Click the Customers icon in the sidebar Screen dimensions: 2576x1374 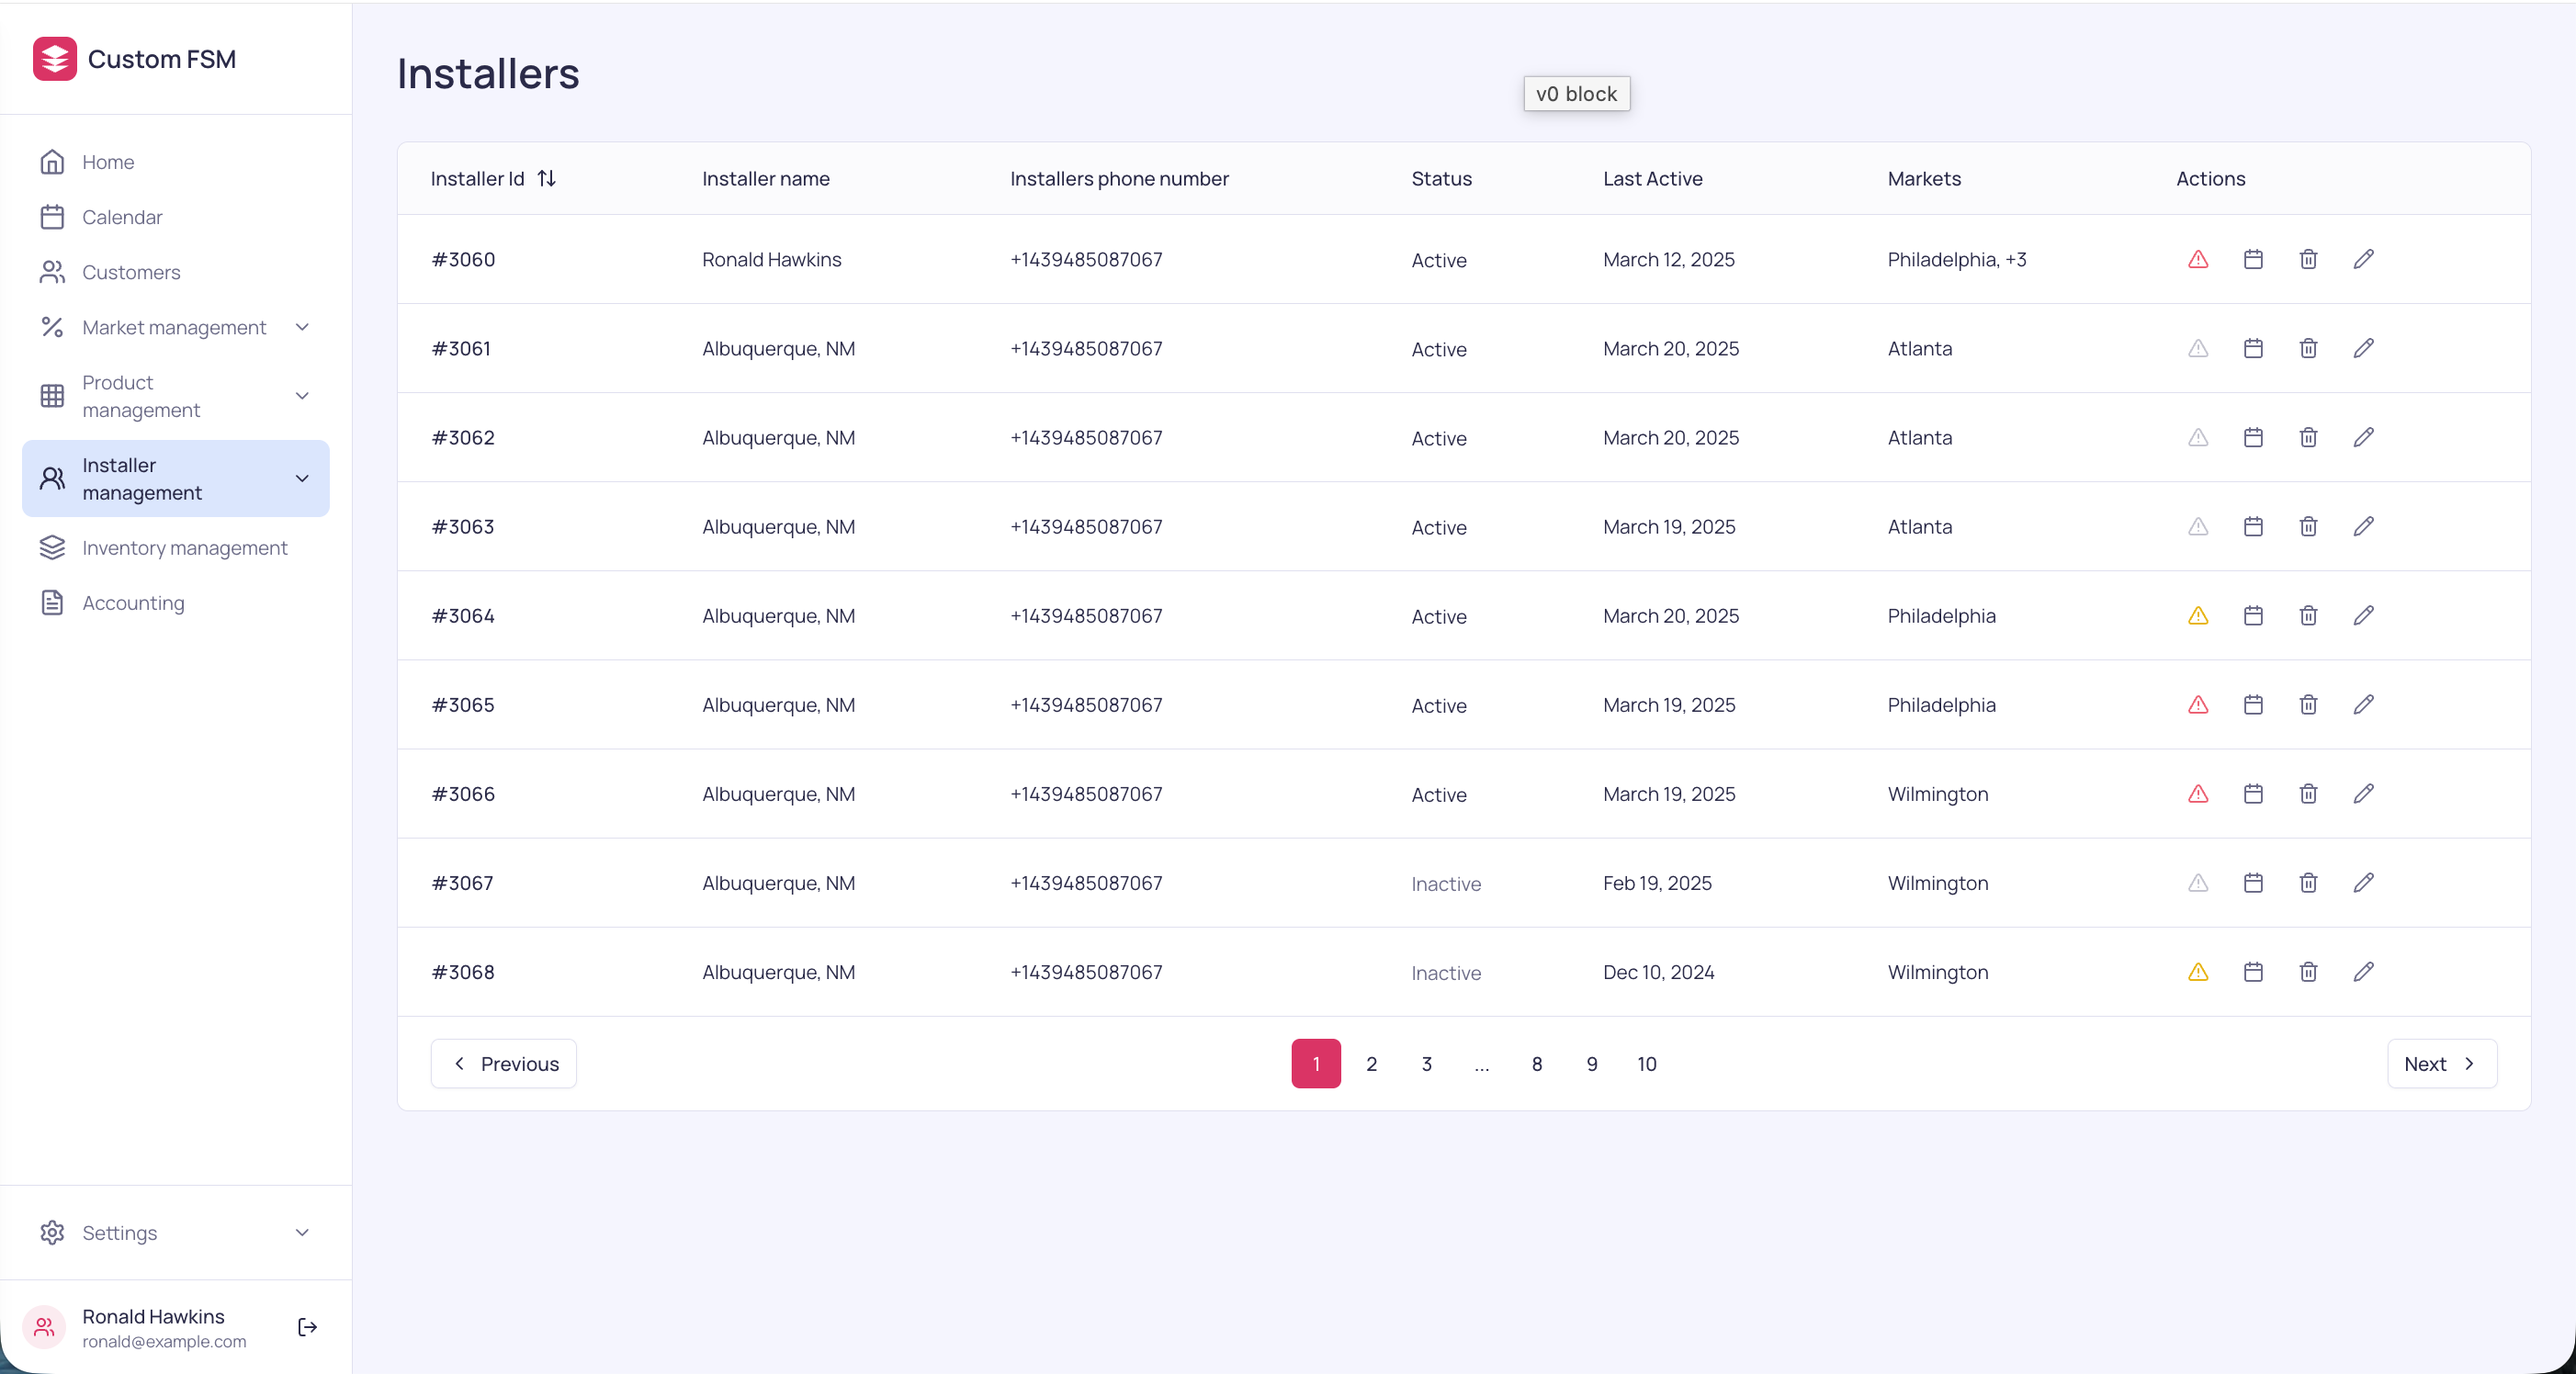[x=54, y=272]
